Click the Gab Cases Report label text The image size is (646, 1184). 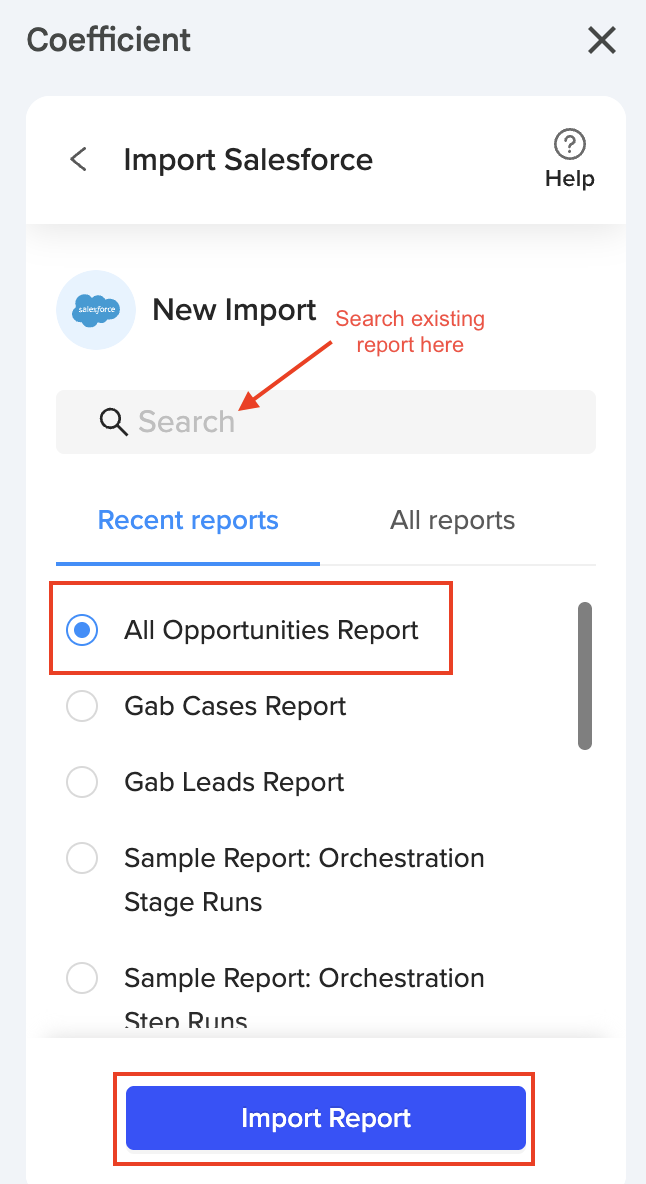235,706
